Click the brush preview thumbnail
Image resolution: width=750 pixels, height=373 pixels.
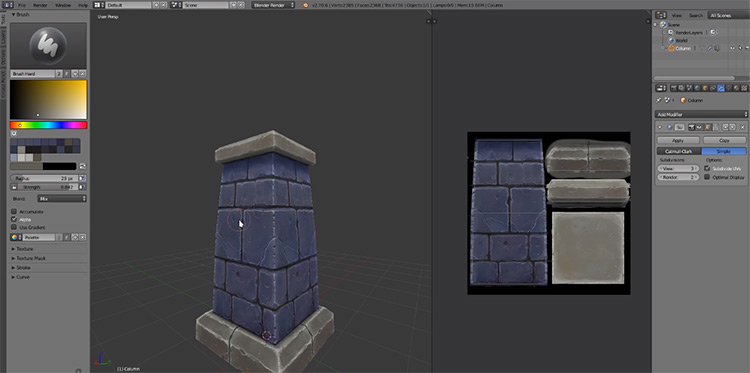pos(48,45)
